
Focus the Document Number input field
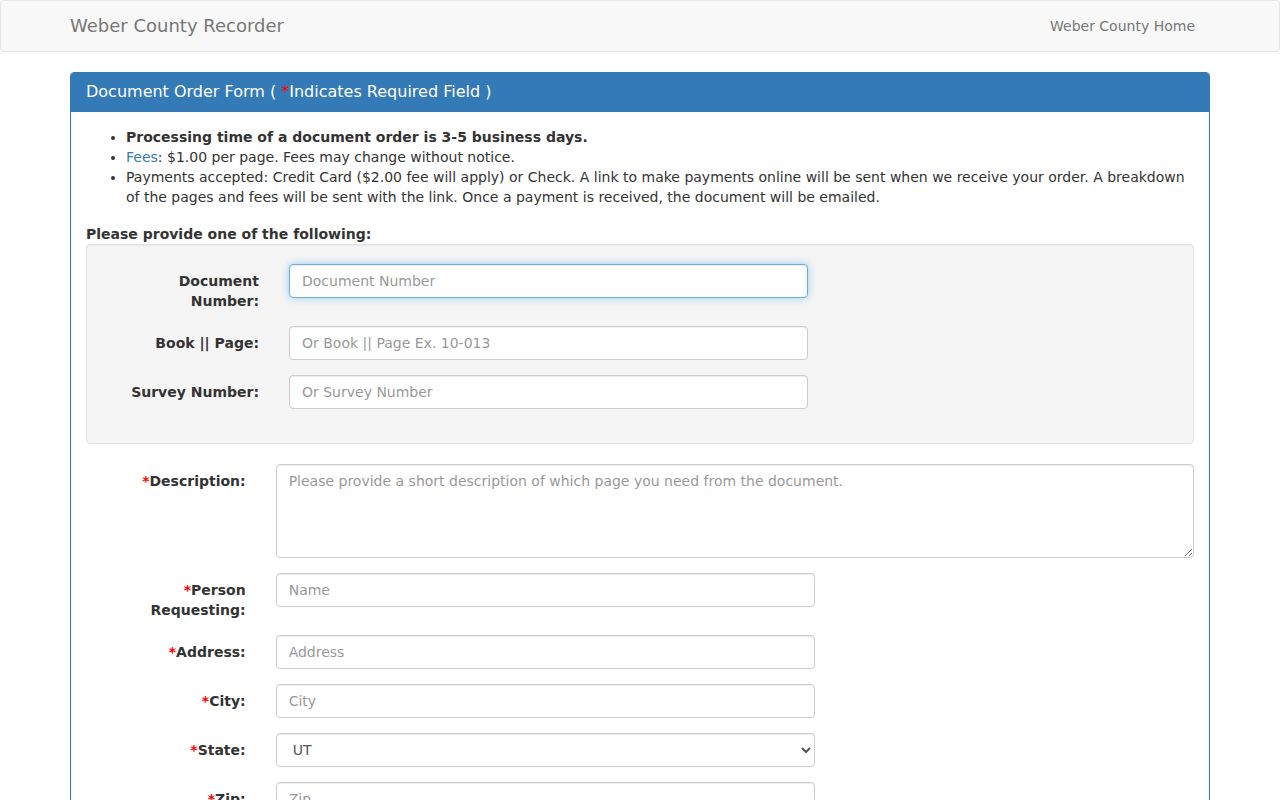(x=548, y=281)
